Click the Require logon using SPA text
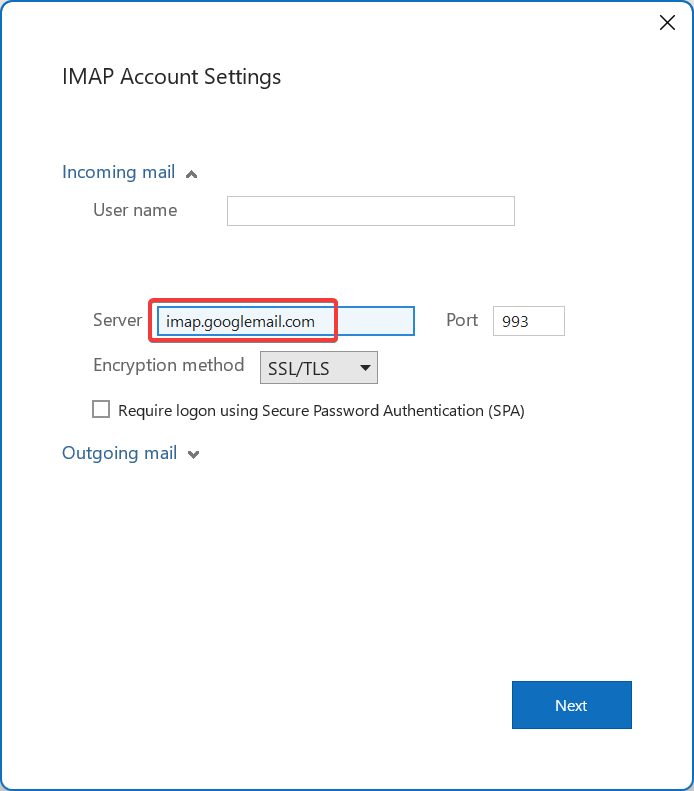Image resolution: width=694 pixels, height=791 pixels. click(321, 411)
